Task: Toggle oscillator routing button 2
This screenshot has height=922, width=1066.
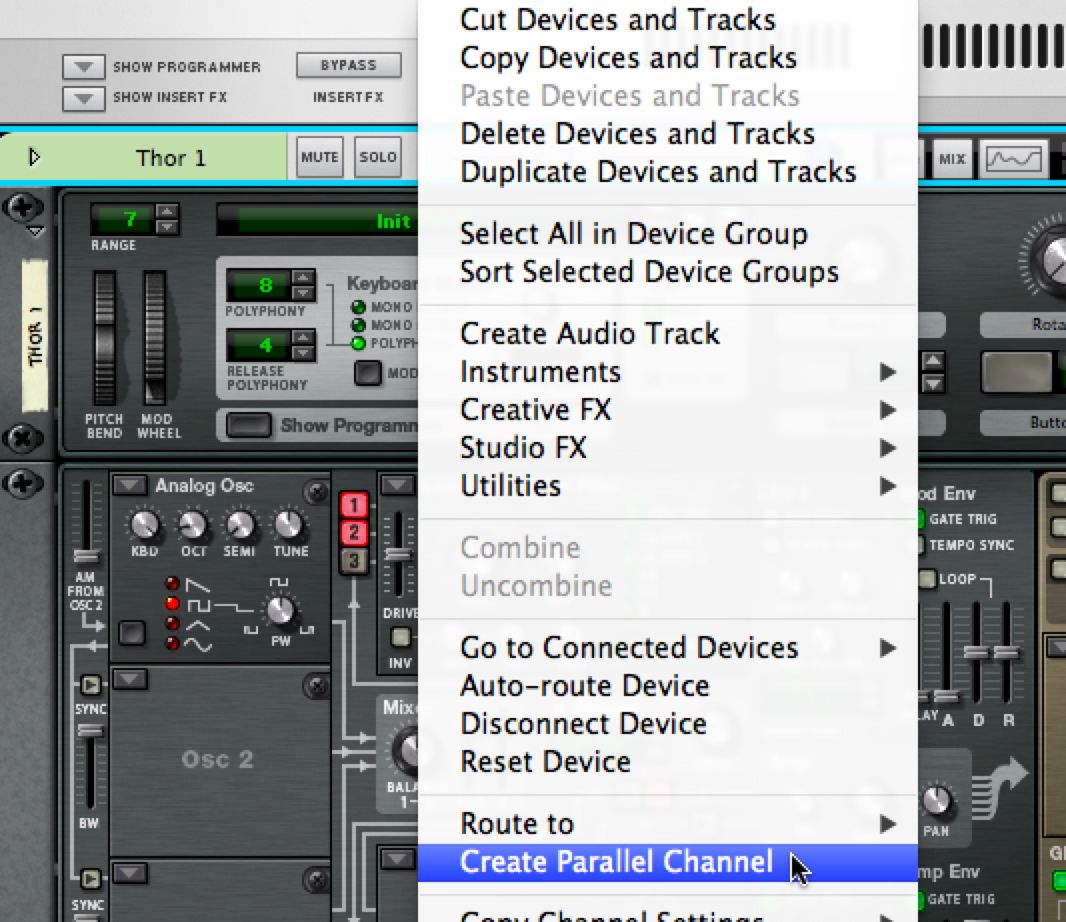Action: point(354,533)
